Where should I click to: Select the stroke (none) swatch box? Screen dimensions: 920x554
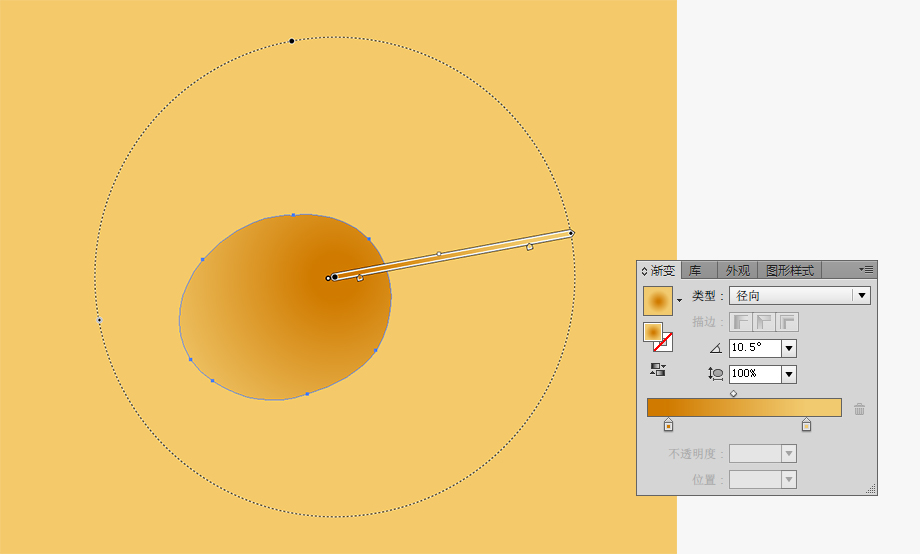coord(665,343)
